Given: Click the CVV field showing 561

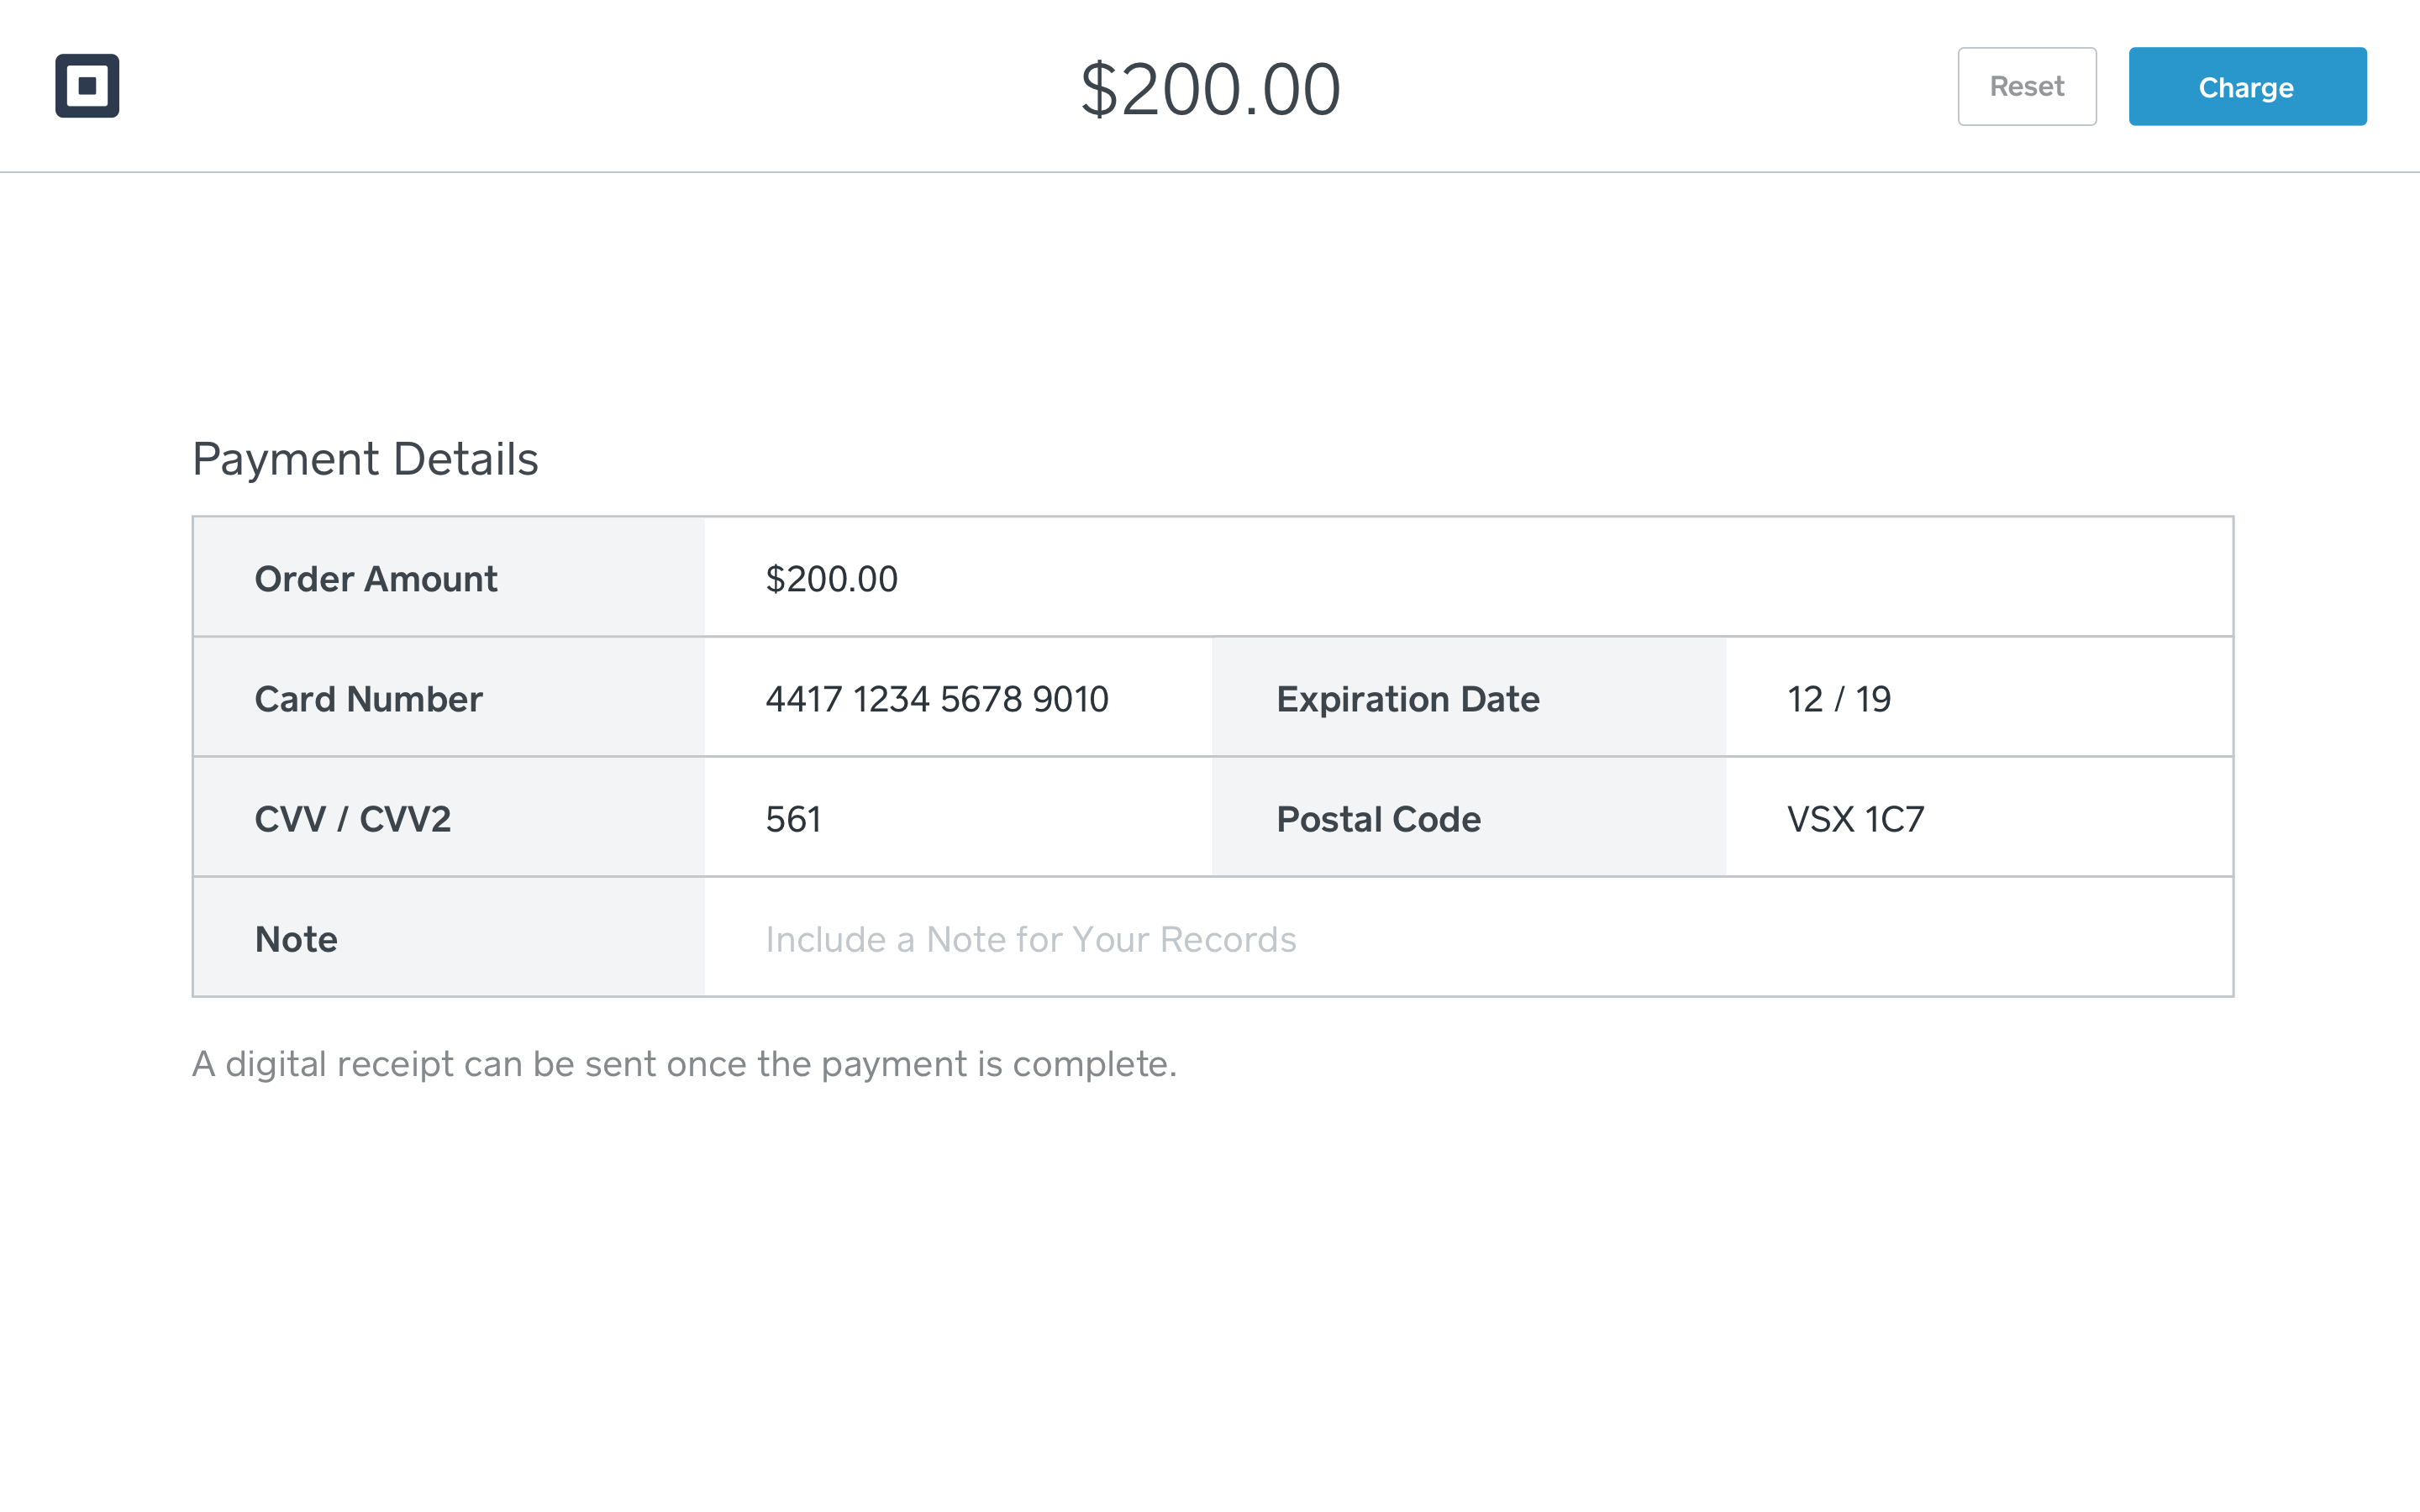Looking at the screenshot, I should (x=794, y=819).
